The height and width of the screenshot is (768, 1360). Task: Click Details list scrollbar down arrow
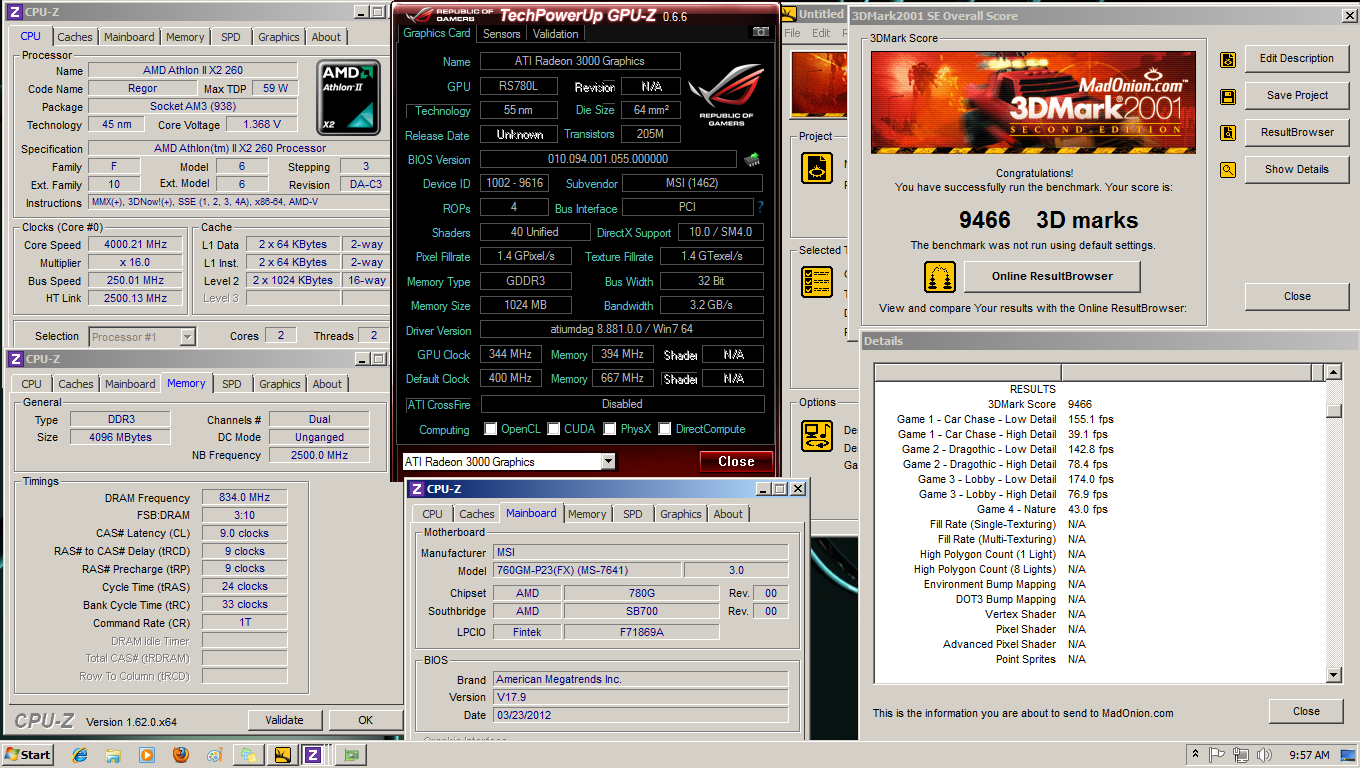[x=1333, y=675]
